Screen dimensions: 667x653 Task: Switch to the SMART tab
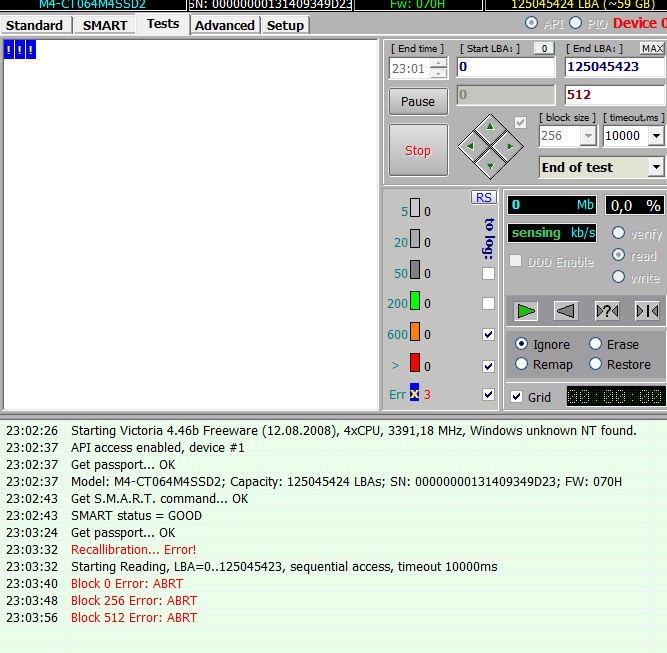coord(105,25)
